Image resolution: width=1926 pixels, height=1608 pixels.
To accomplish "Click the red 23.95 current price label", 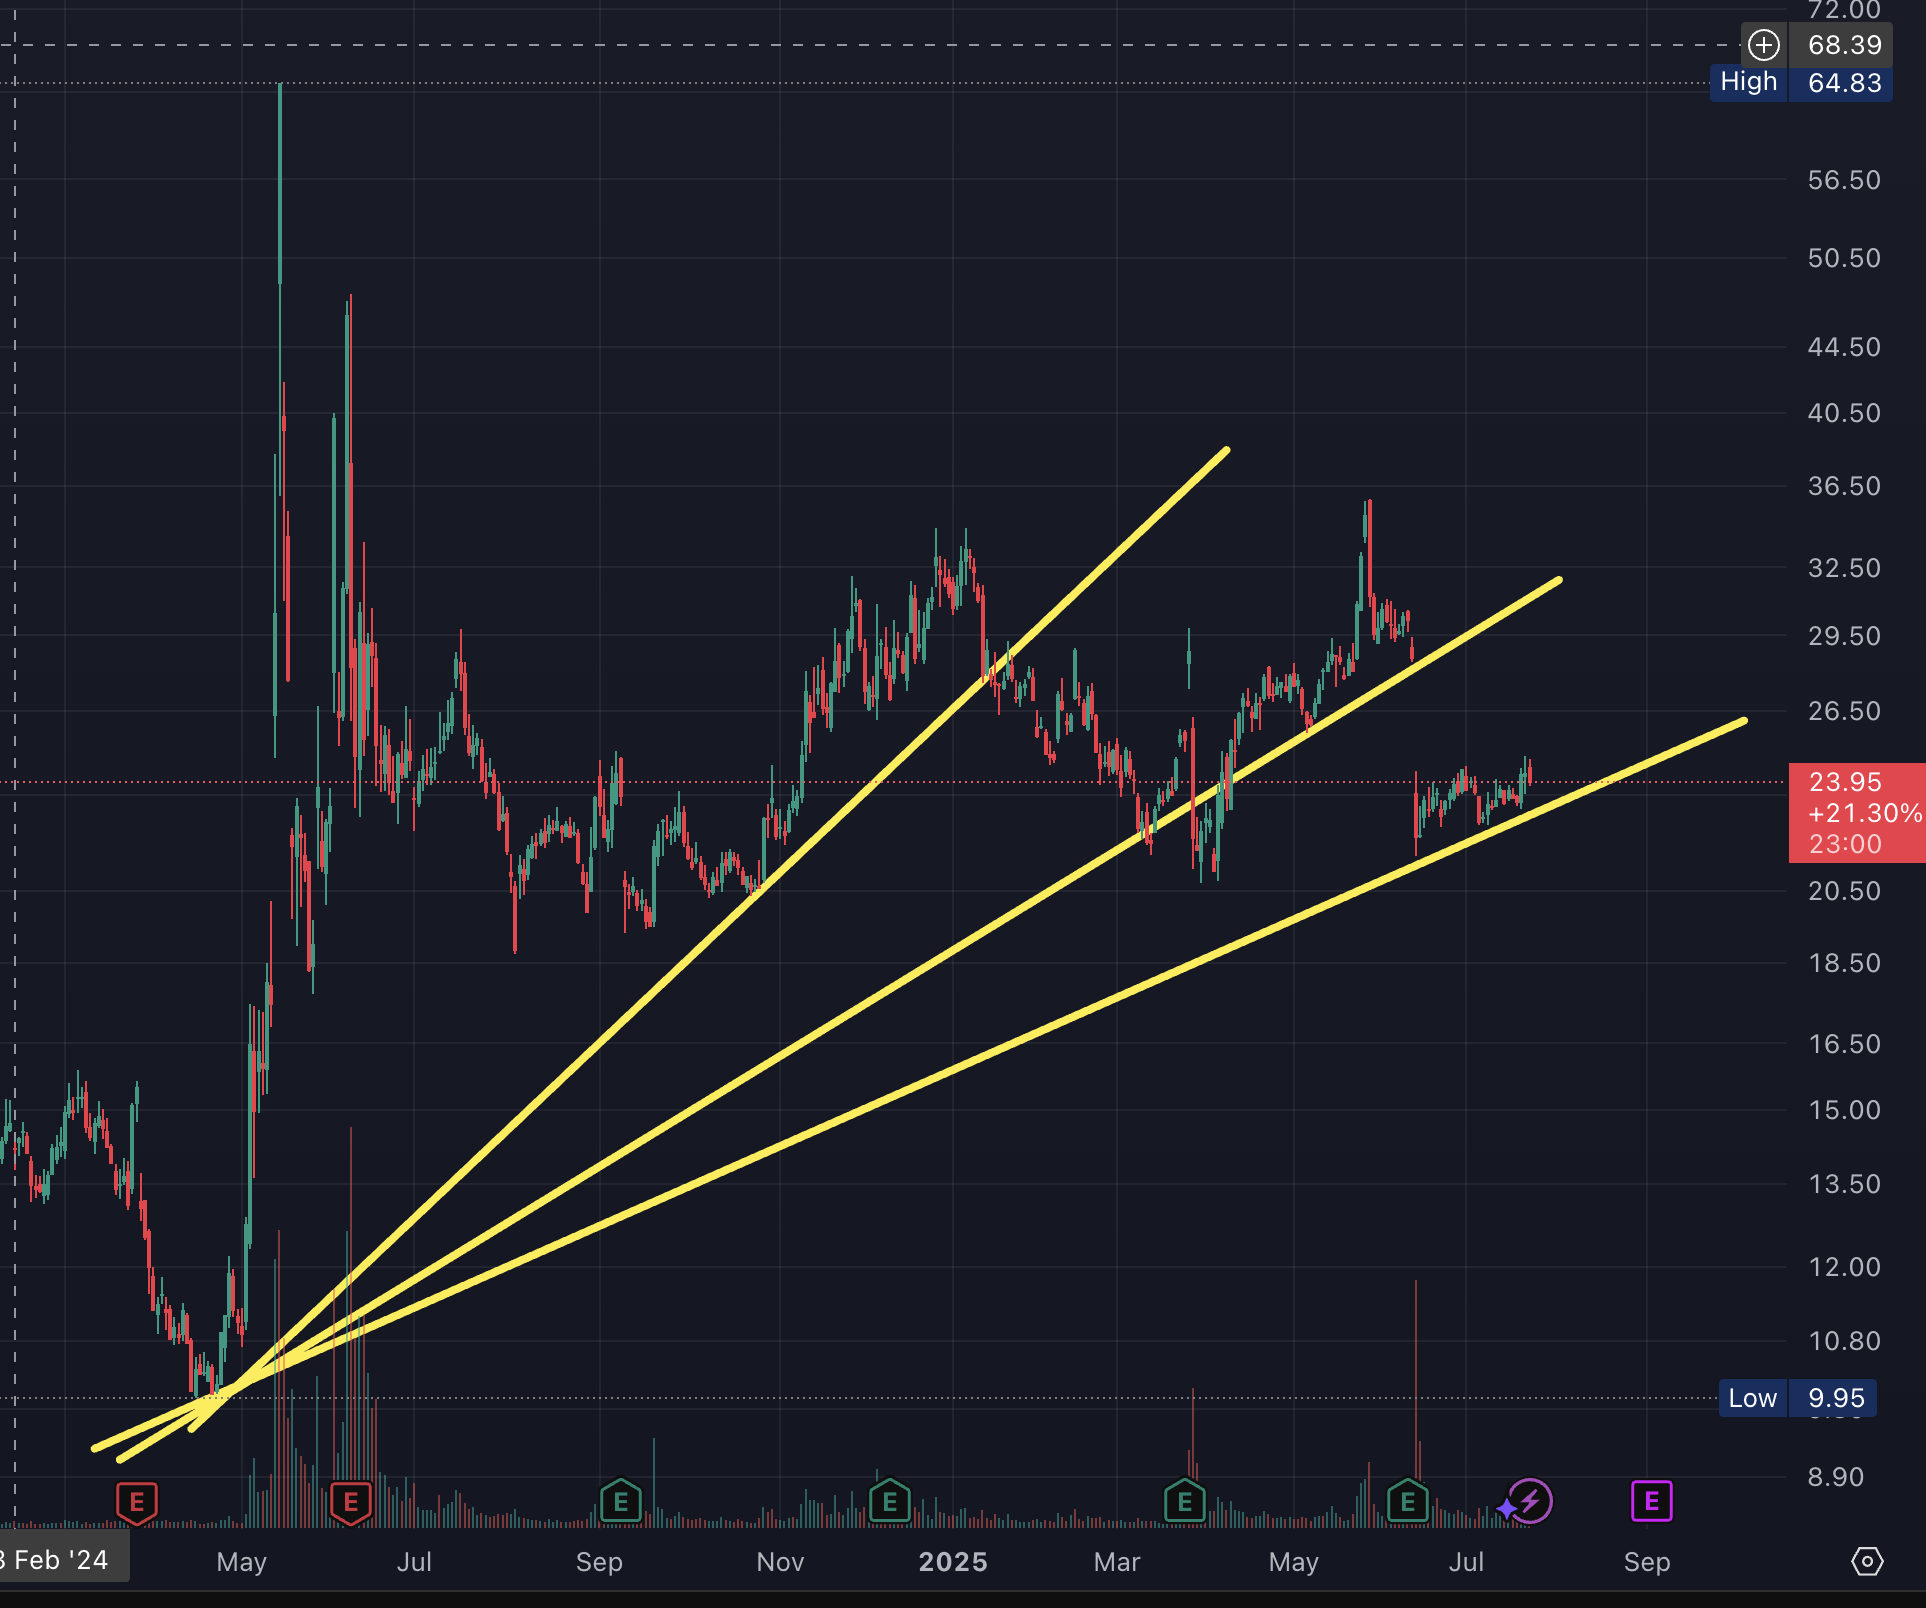I will click(1857, 812).
